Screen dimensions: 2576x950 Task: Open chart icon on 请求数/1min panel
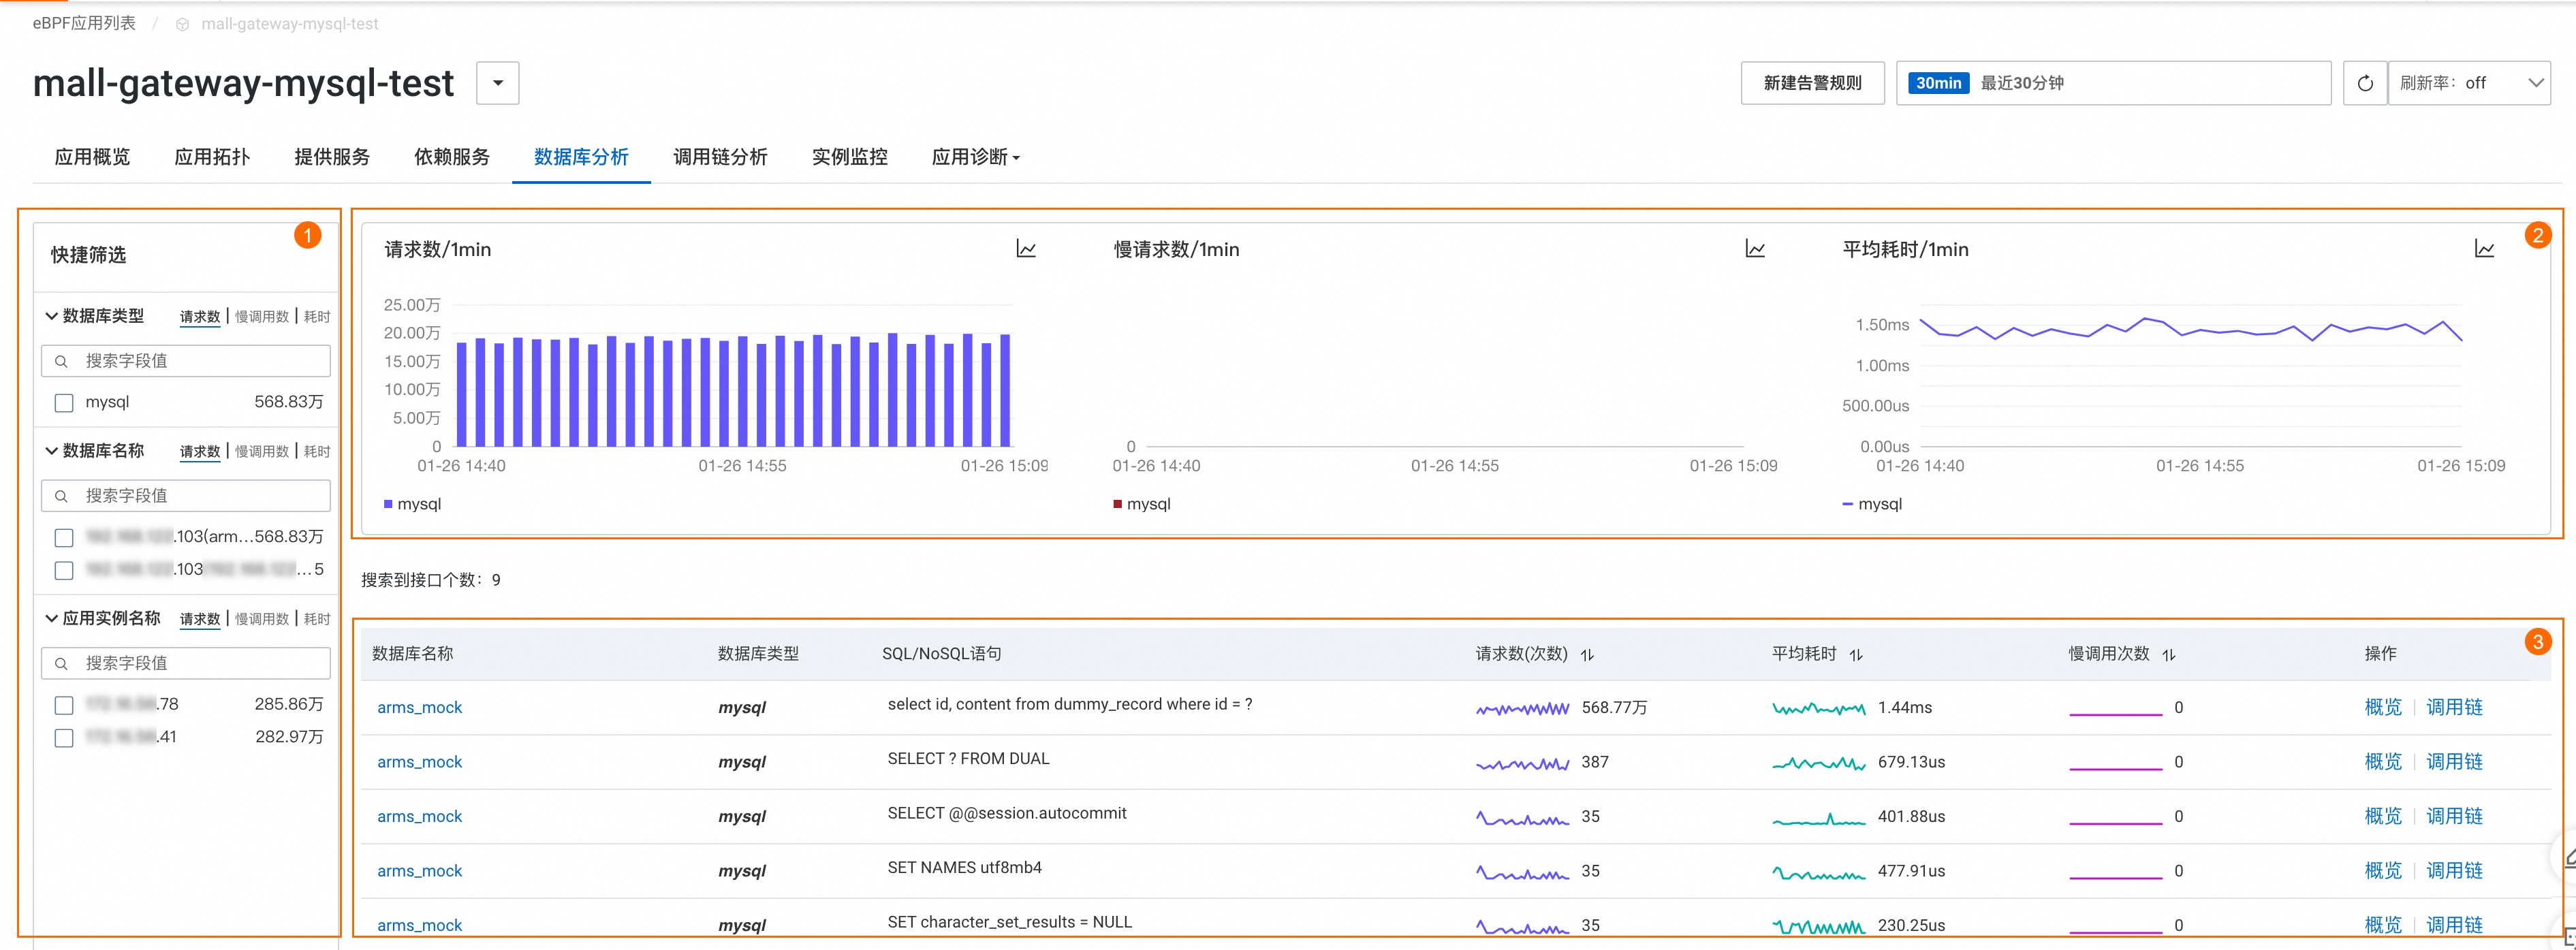(1026, 249)
